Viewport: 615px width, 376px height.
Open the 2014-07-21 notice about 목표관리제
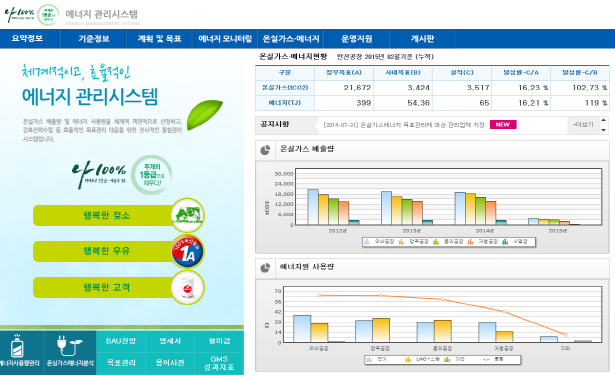coord(404,125)
